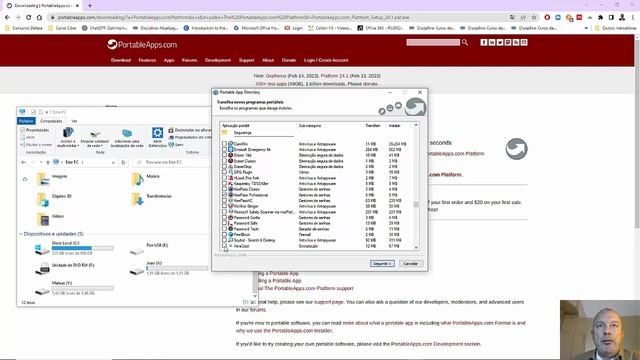Click the PortableApps.com logo in header
Viewport: 640px width, 360px height.
(142, 44)
